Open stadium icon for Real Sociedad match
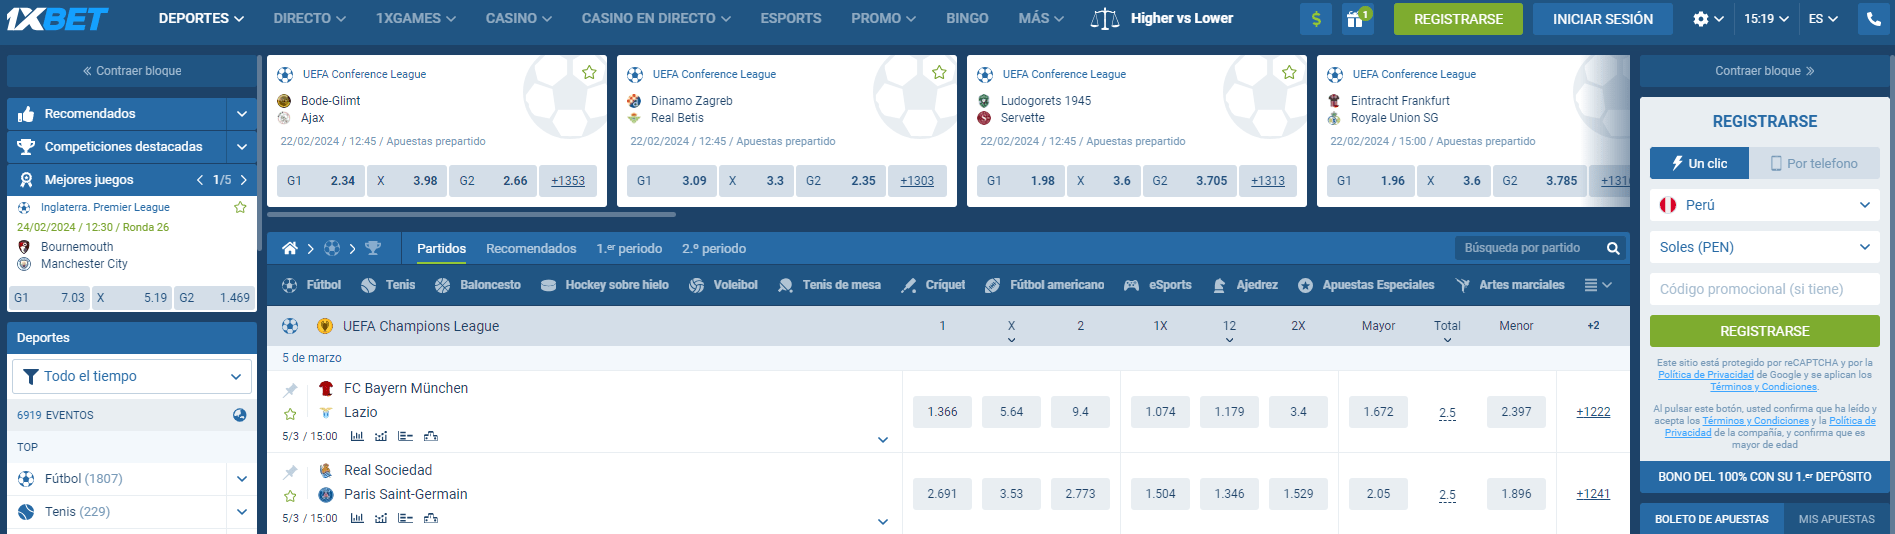 point(431,518)
